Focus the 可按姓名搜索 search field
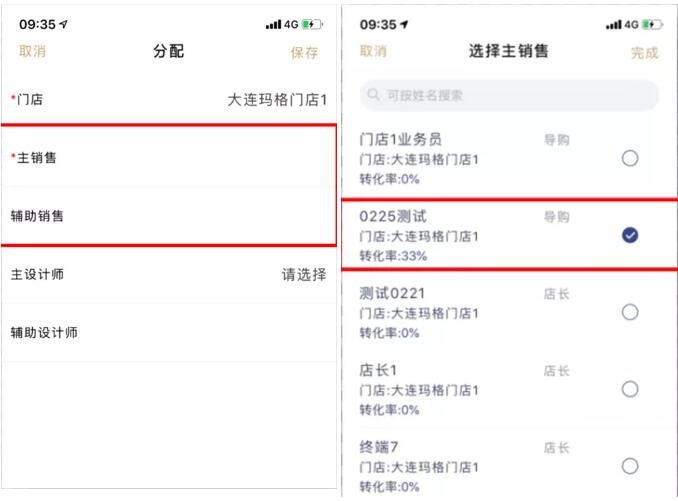This screenshot has height=501, width=678. click(x=509, y=95)
